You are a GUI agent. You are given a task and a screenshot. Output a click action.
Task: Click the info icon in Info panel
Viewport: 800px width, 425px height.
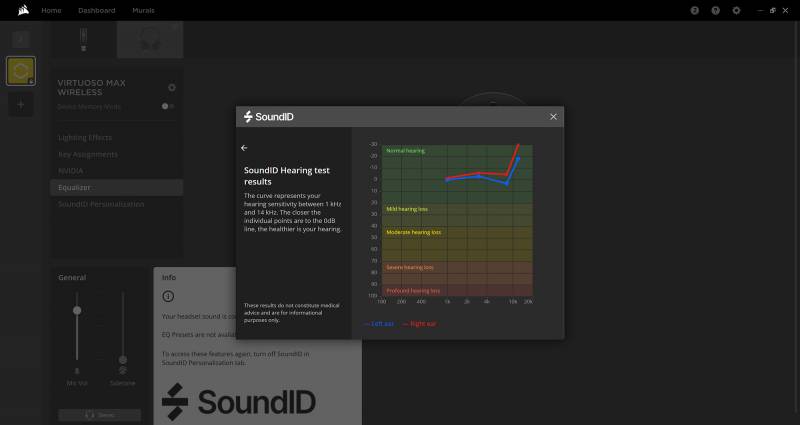pyautogui.click(x=168, y=297)
